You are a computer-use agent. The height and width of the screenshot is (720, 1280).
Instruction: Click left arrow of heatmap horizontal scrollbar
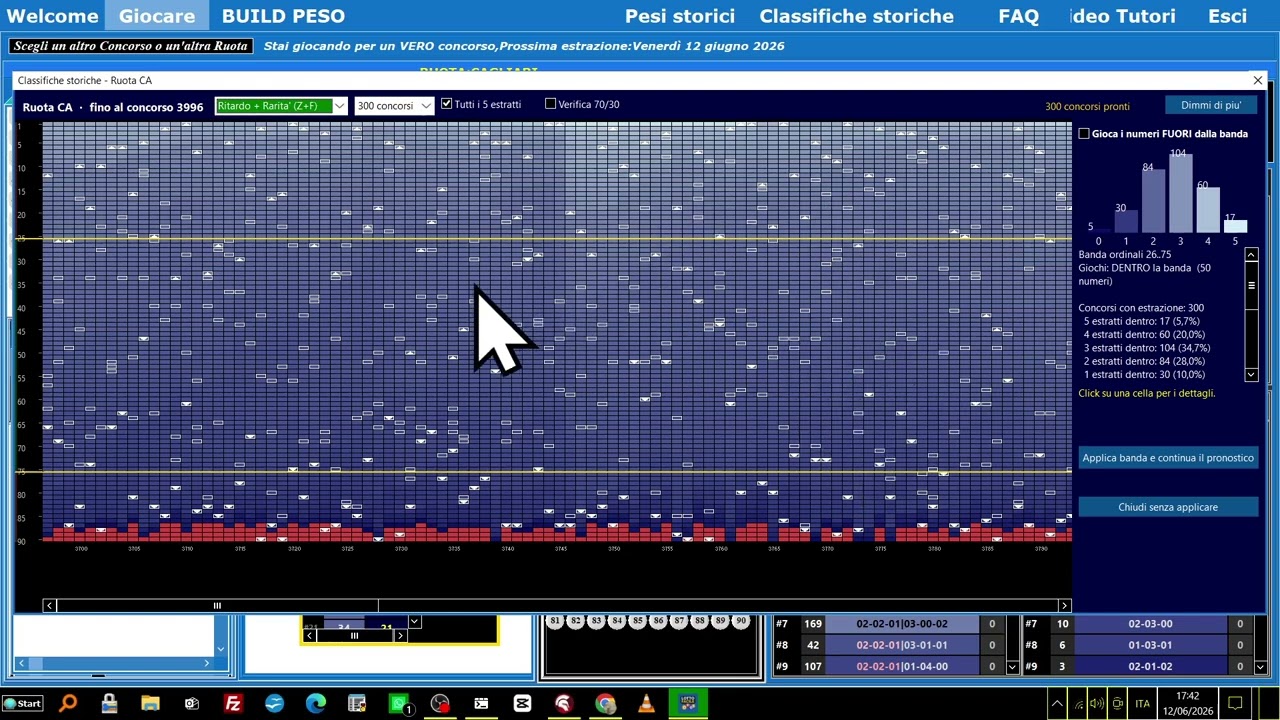(x=49, y=605)
